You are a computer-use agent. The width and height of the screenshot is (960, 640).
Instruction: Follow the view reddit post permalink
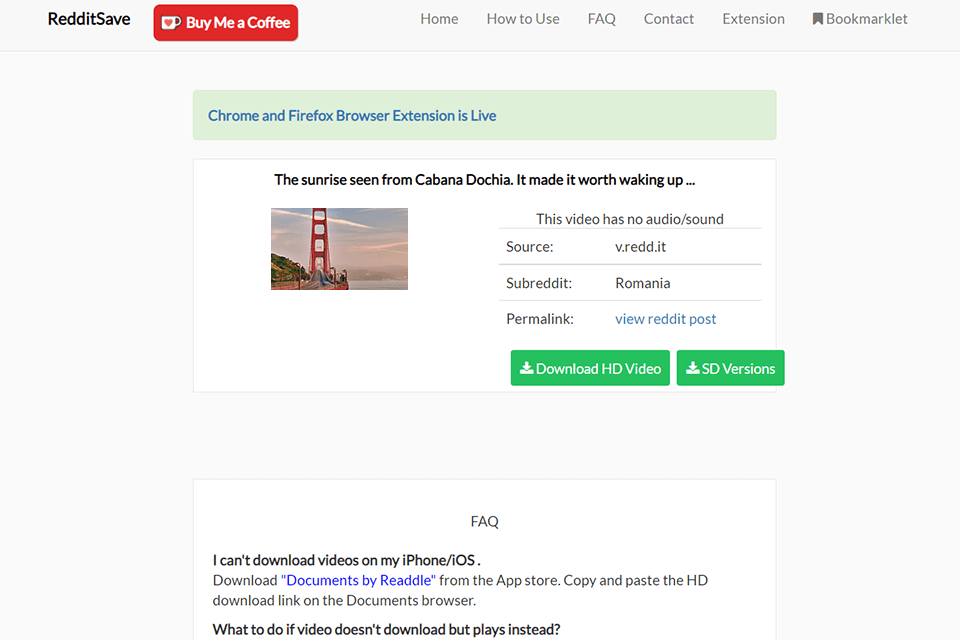click(666, 319)
